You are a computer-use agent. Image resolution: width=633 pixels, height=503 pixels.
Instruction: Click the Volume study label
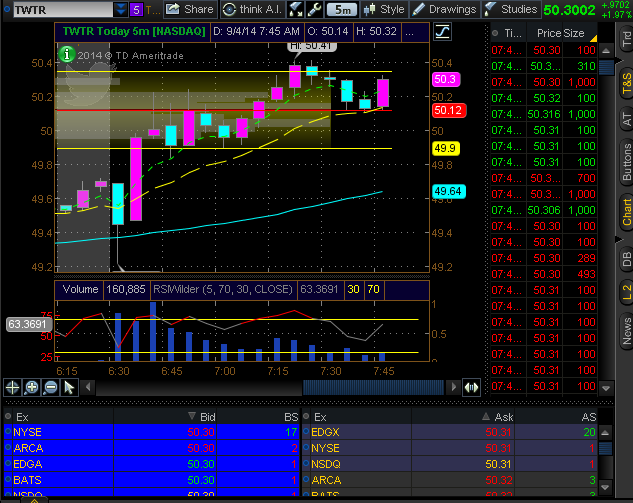[80, 289]
